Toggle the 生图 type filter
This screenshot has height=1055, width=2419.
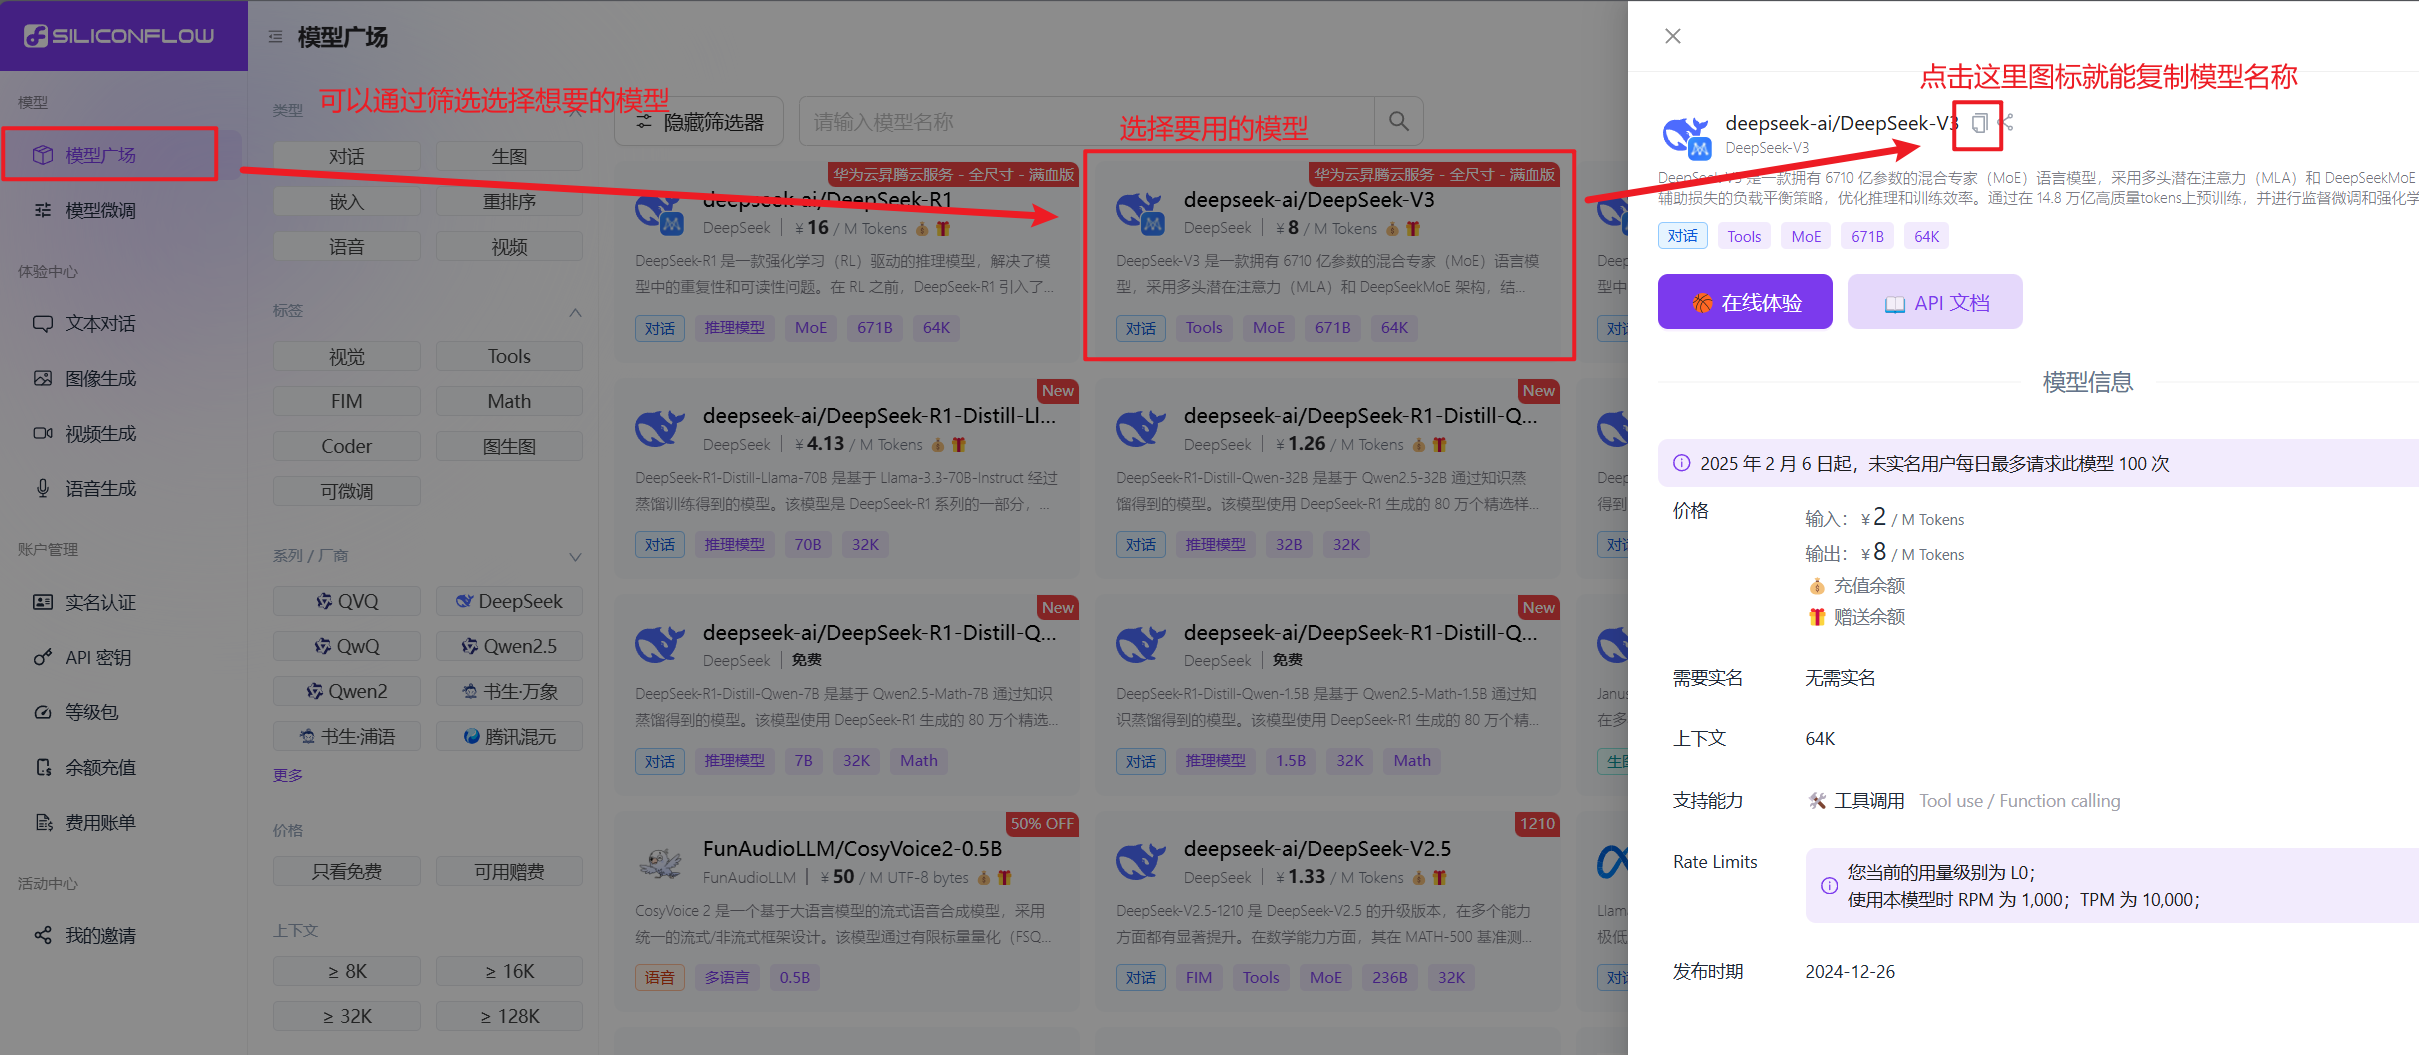[x=509, y=157]
